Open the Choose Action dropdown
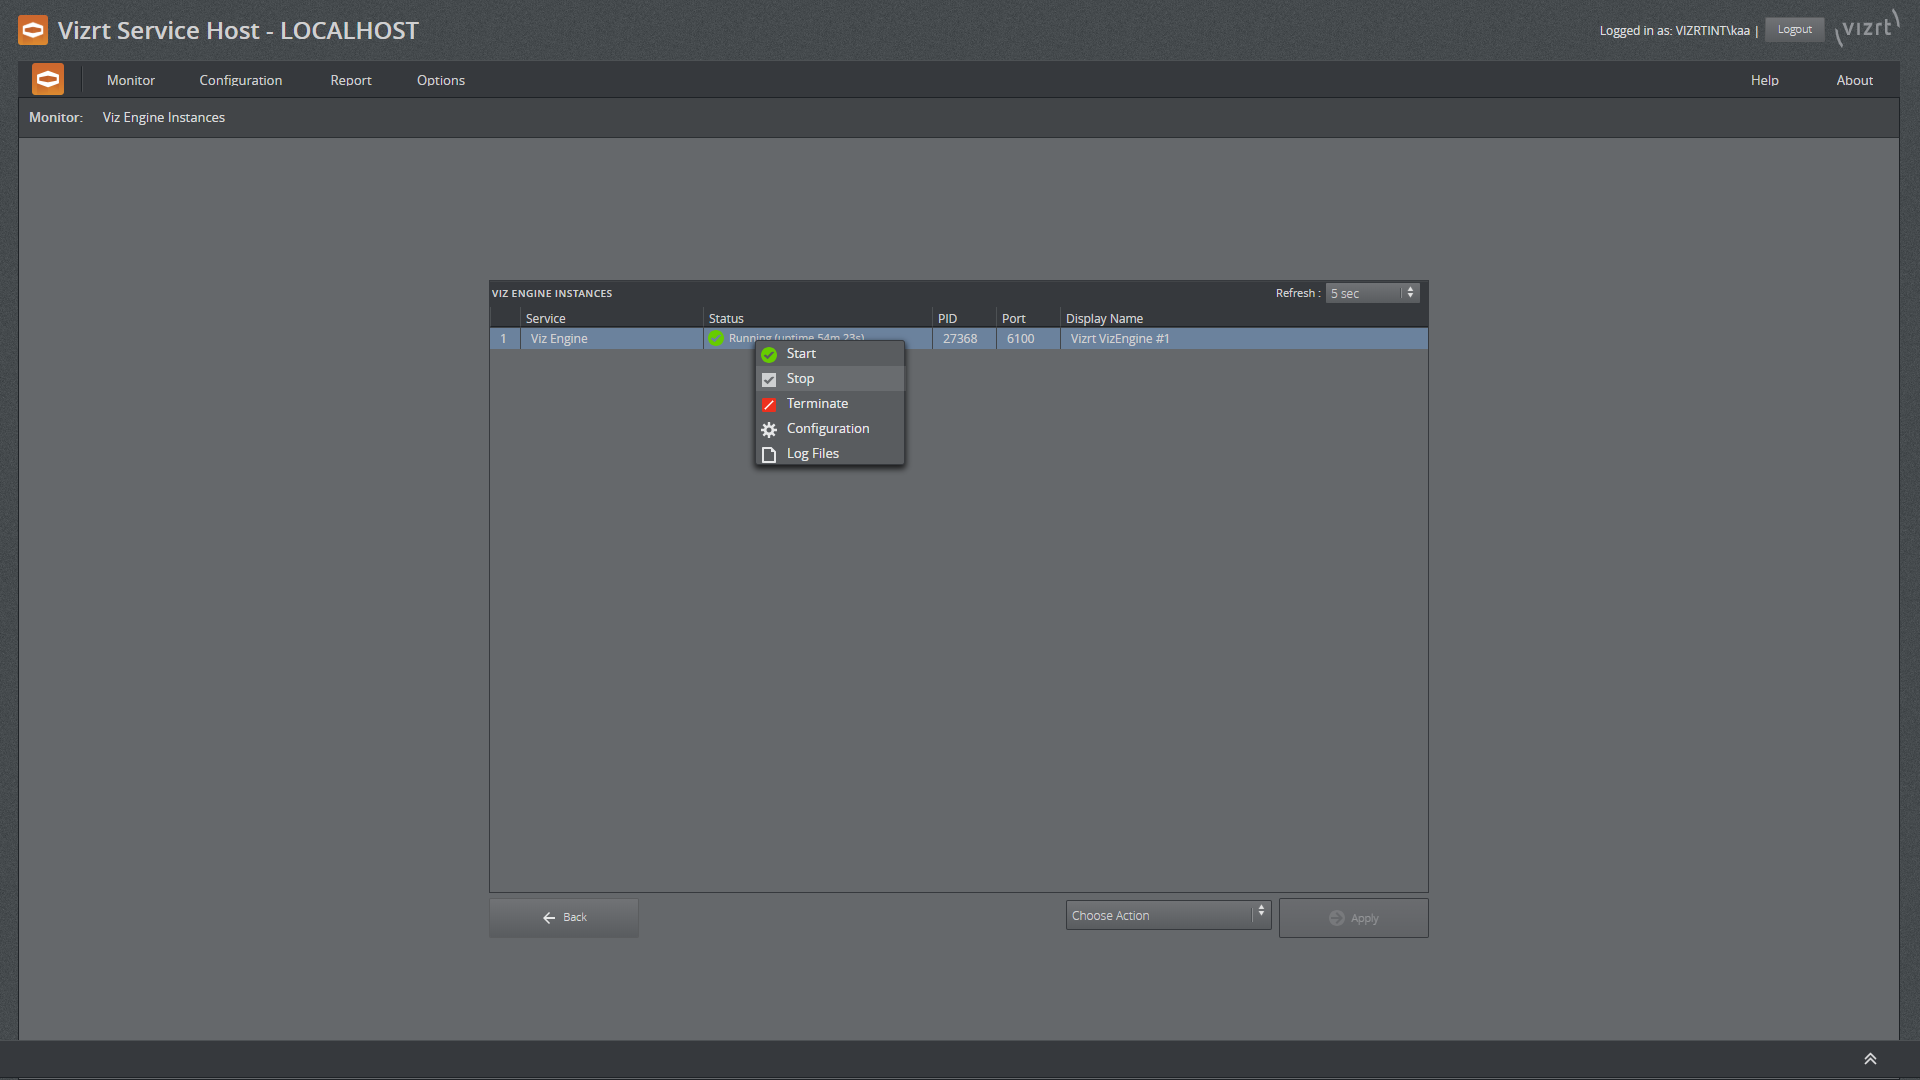1920x1080 pixels. pos(1167,914)
